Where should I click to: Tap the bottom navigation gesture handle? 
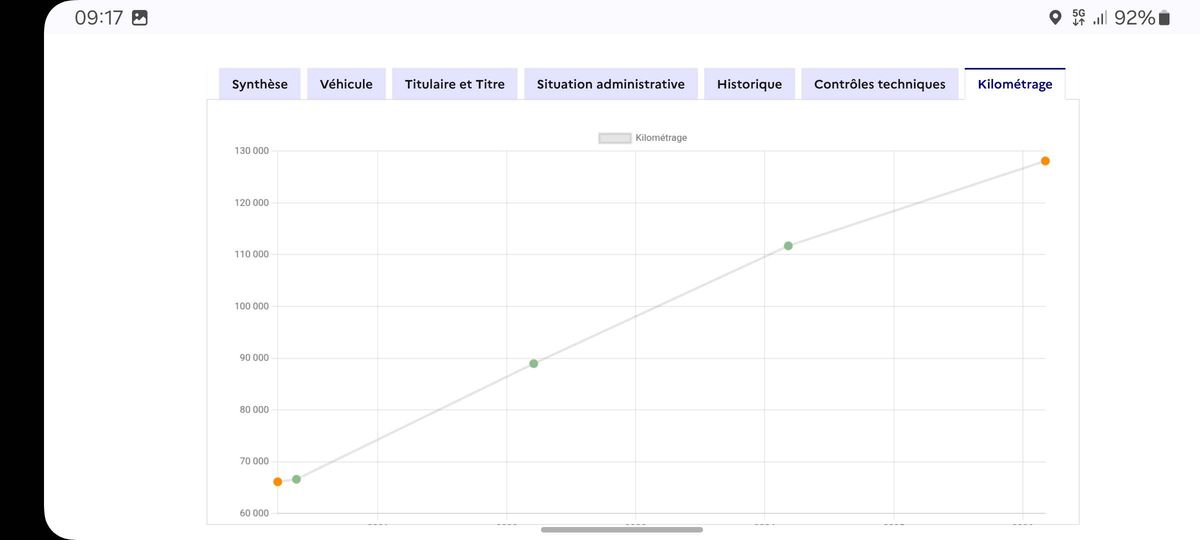point(622,530)
